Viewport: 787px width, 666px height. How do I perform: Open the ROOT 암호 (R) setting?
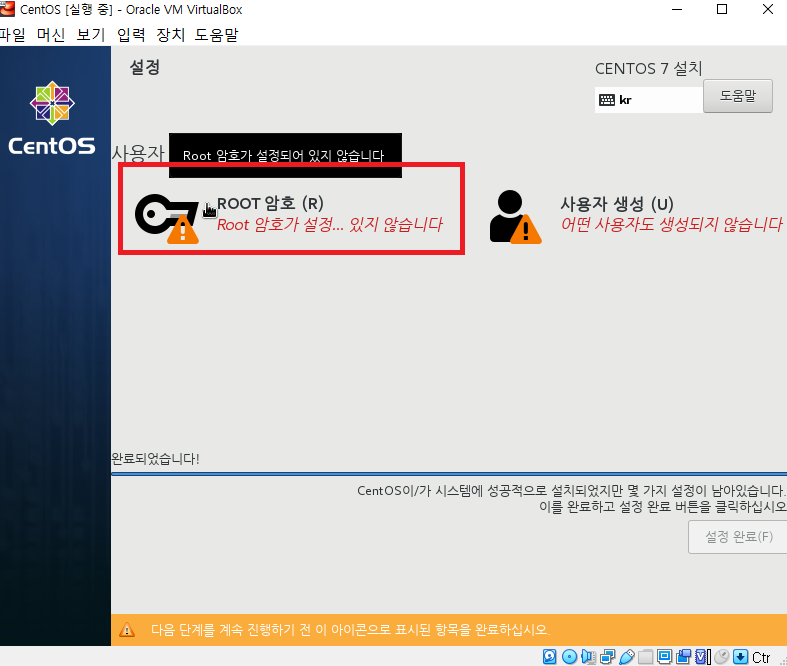(x=291, y=214)
